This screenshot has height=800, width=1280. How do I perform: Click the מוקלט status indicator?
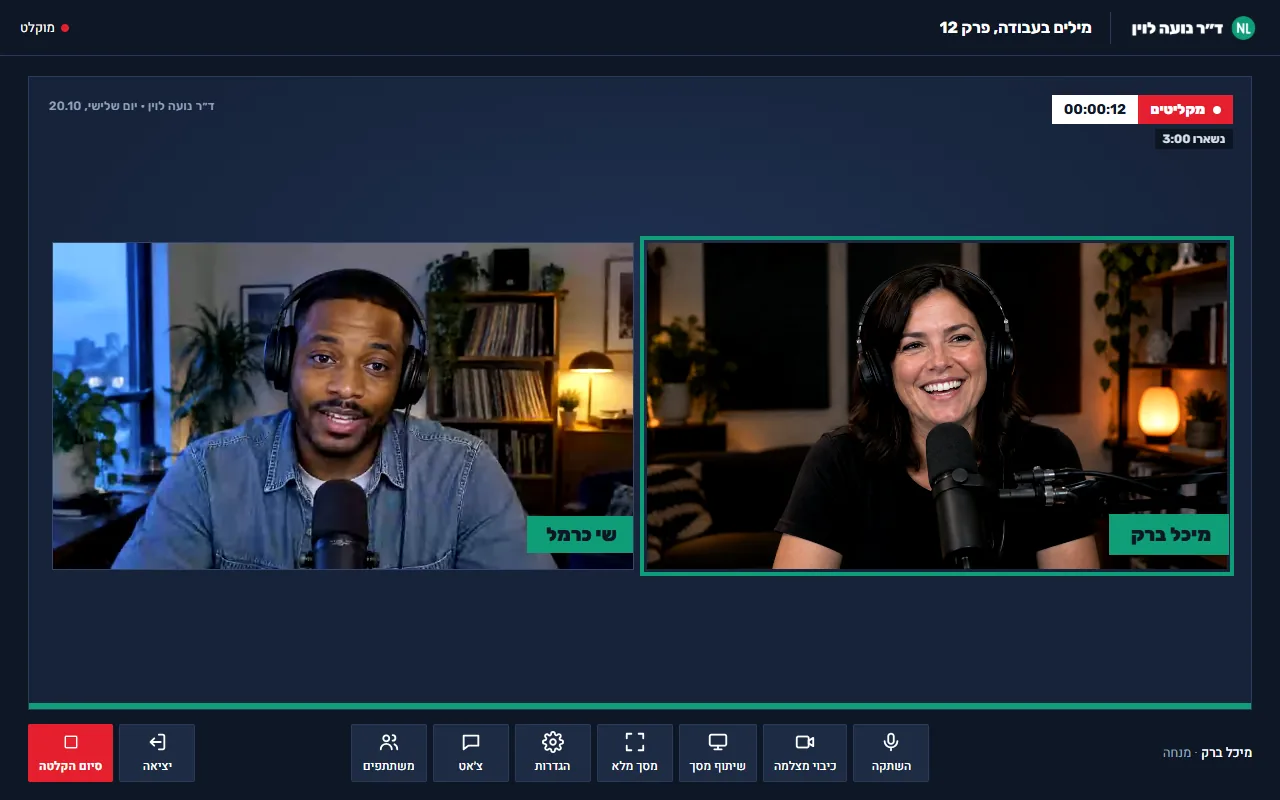(44, 28)
